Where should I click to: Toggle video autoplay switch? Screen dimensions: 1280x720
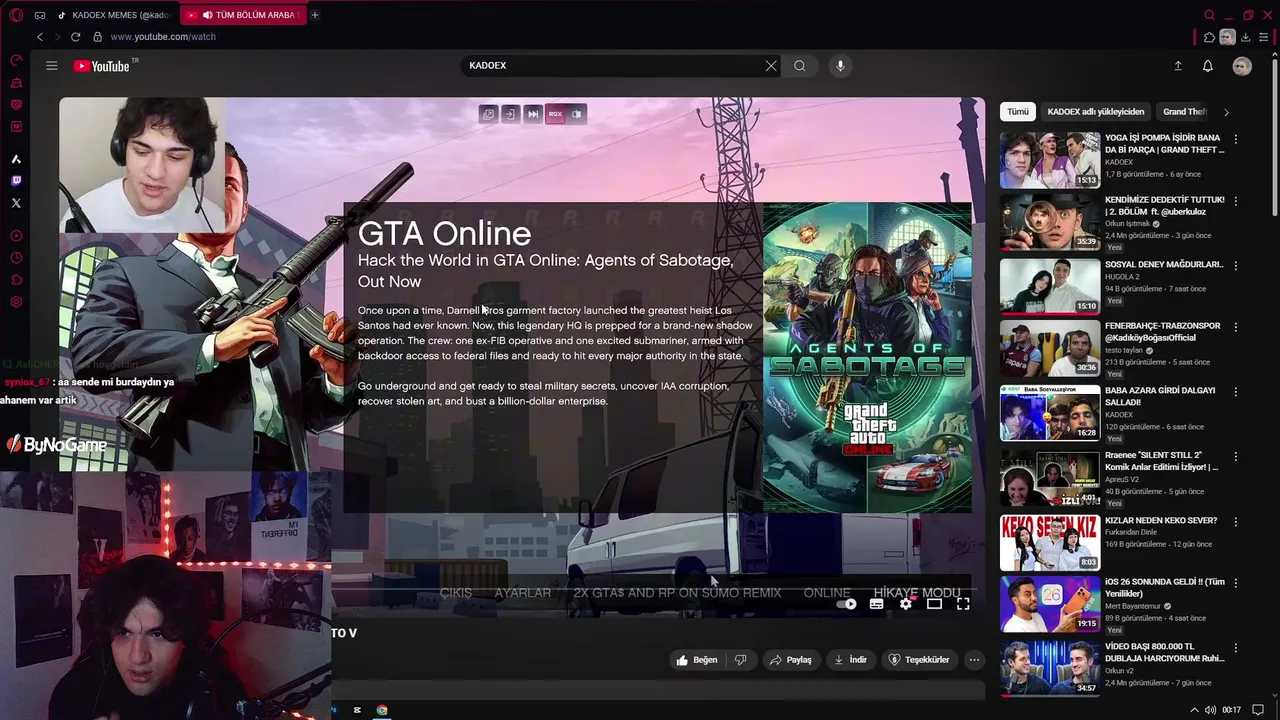tap(846, 604)
